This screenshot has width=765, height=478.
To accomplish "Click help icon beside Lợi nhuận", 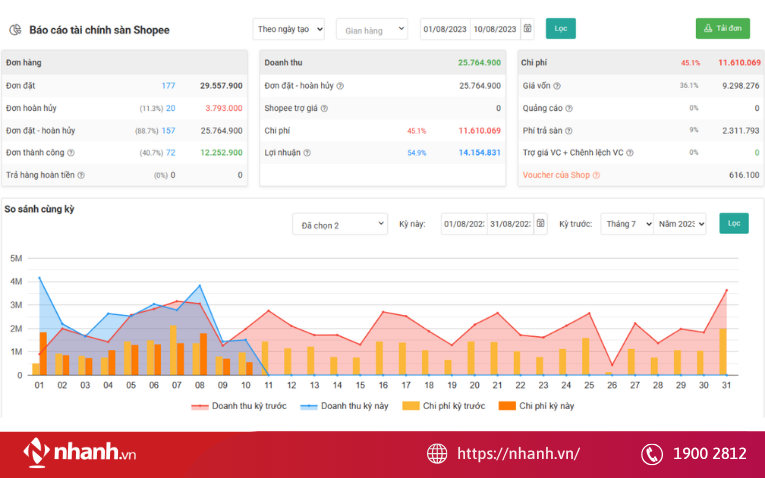I will click(x=307, y=153).
